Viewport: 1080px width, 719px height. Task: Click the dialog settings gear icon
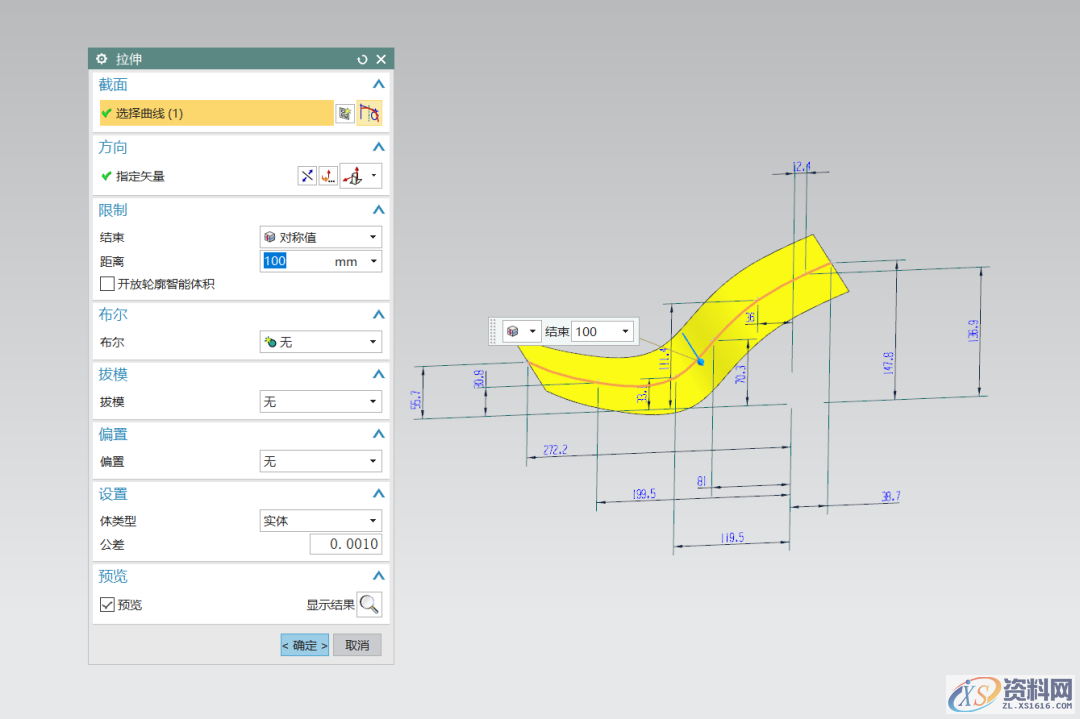[x=102, y=59]
